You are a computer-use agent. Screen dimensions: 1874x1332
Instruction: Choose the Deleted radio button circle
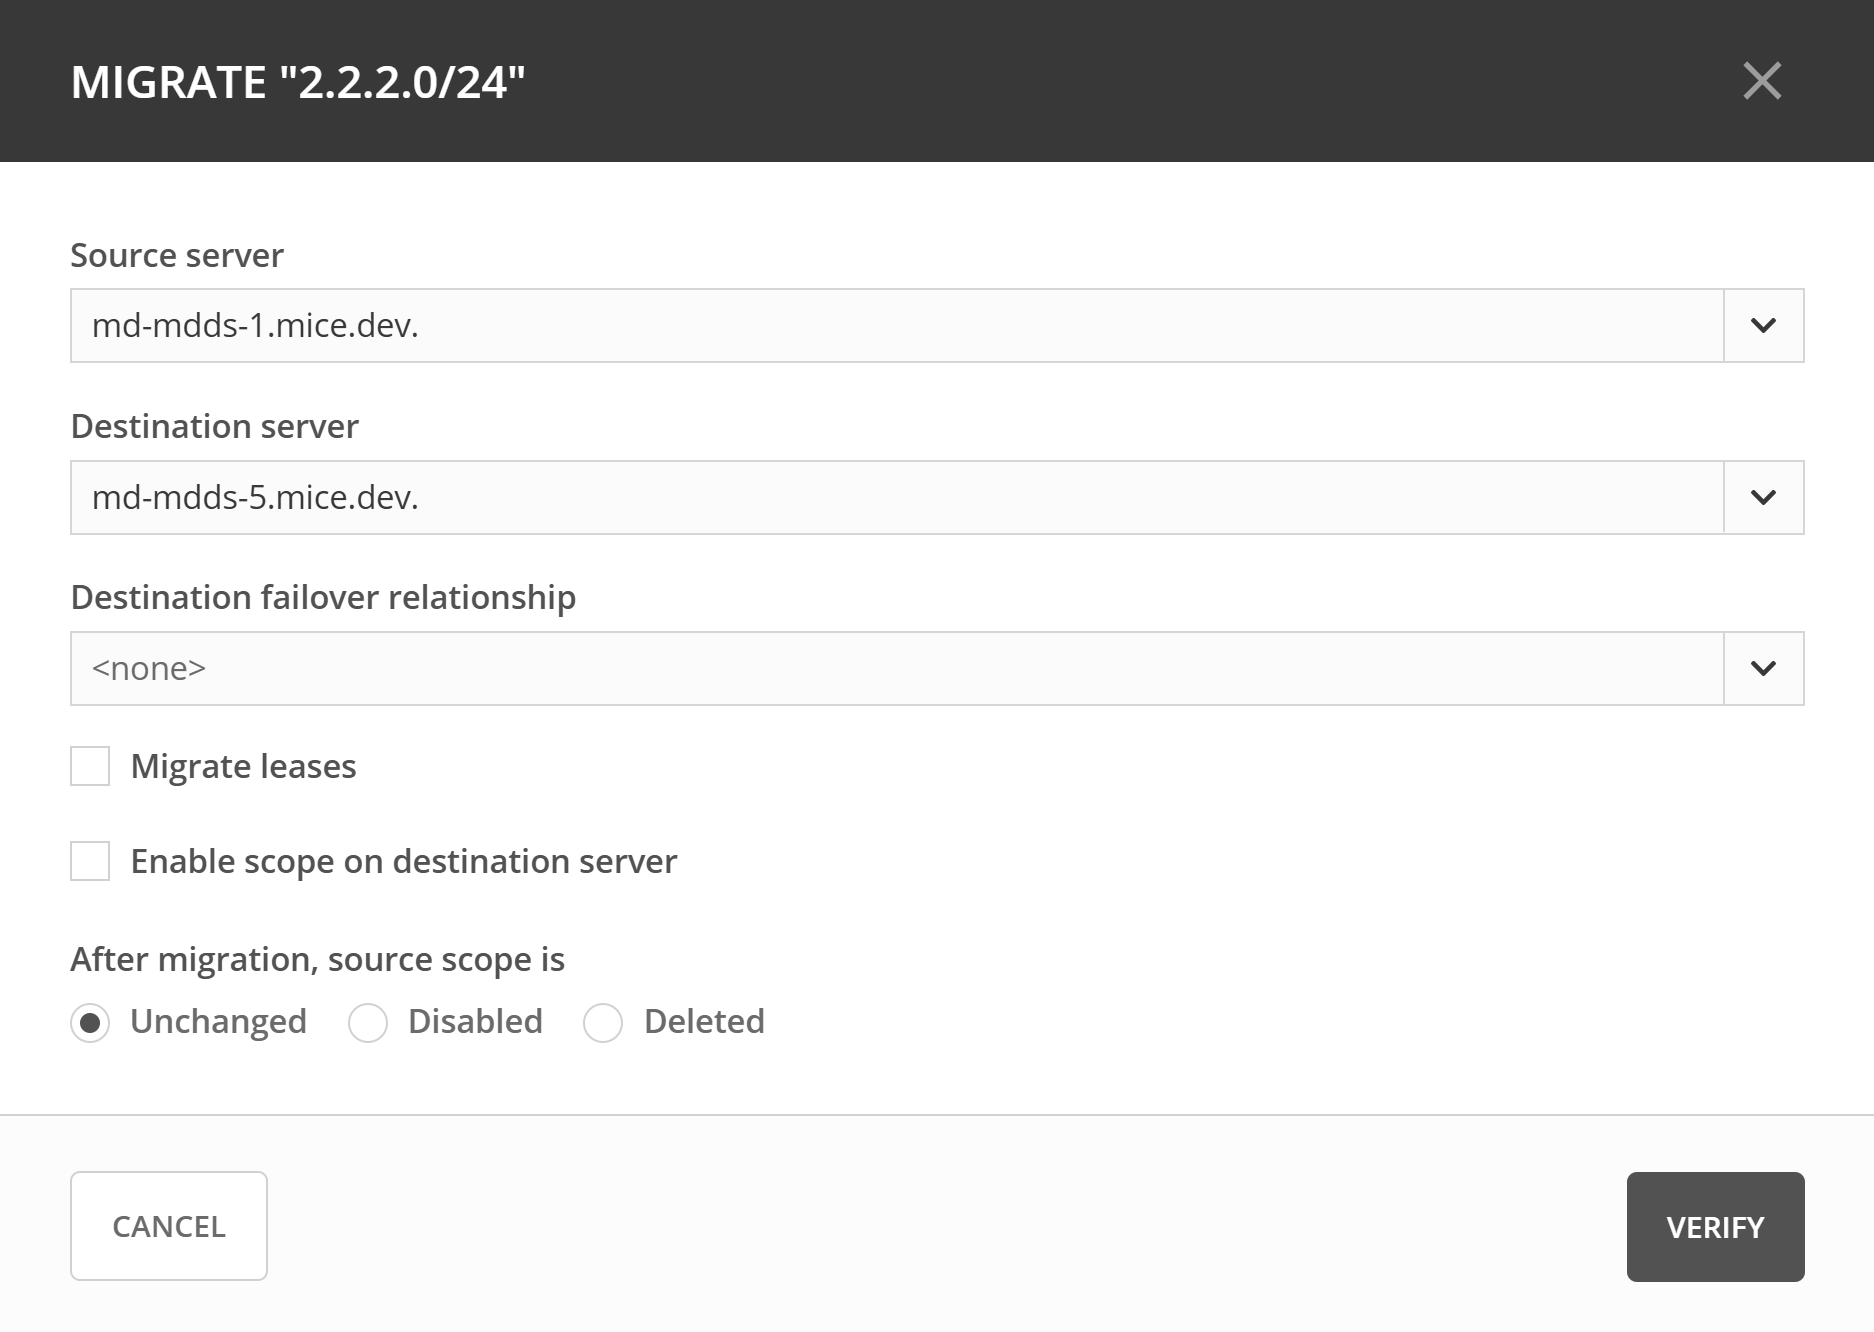pos(603,1023)
